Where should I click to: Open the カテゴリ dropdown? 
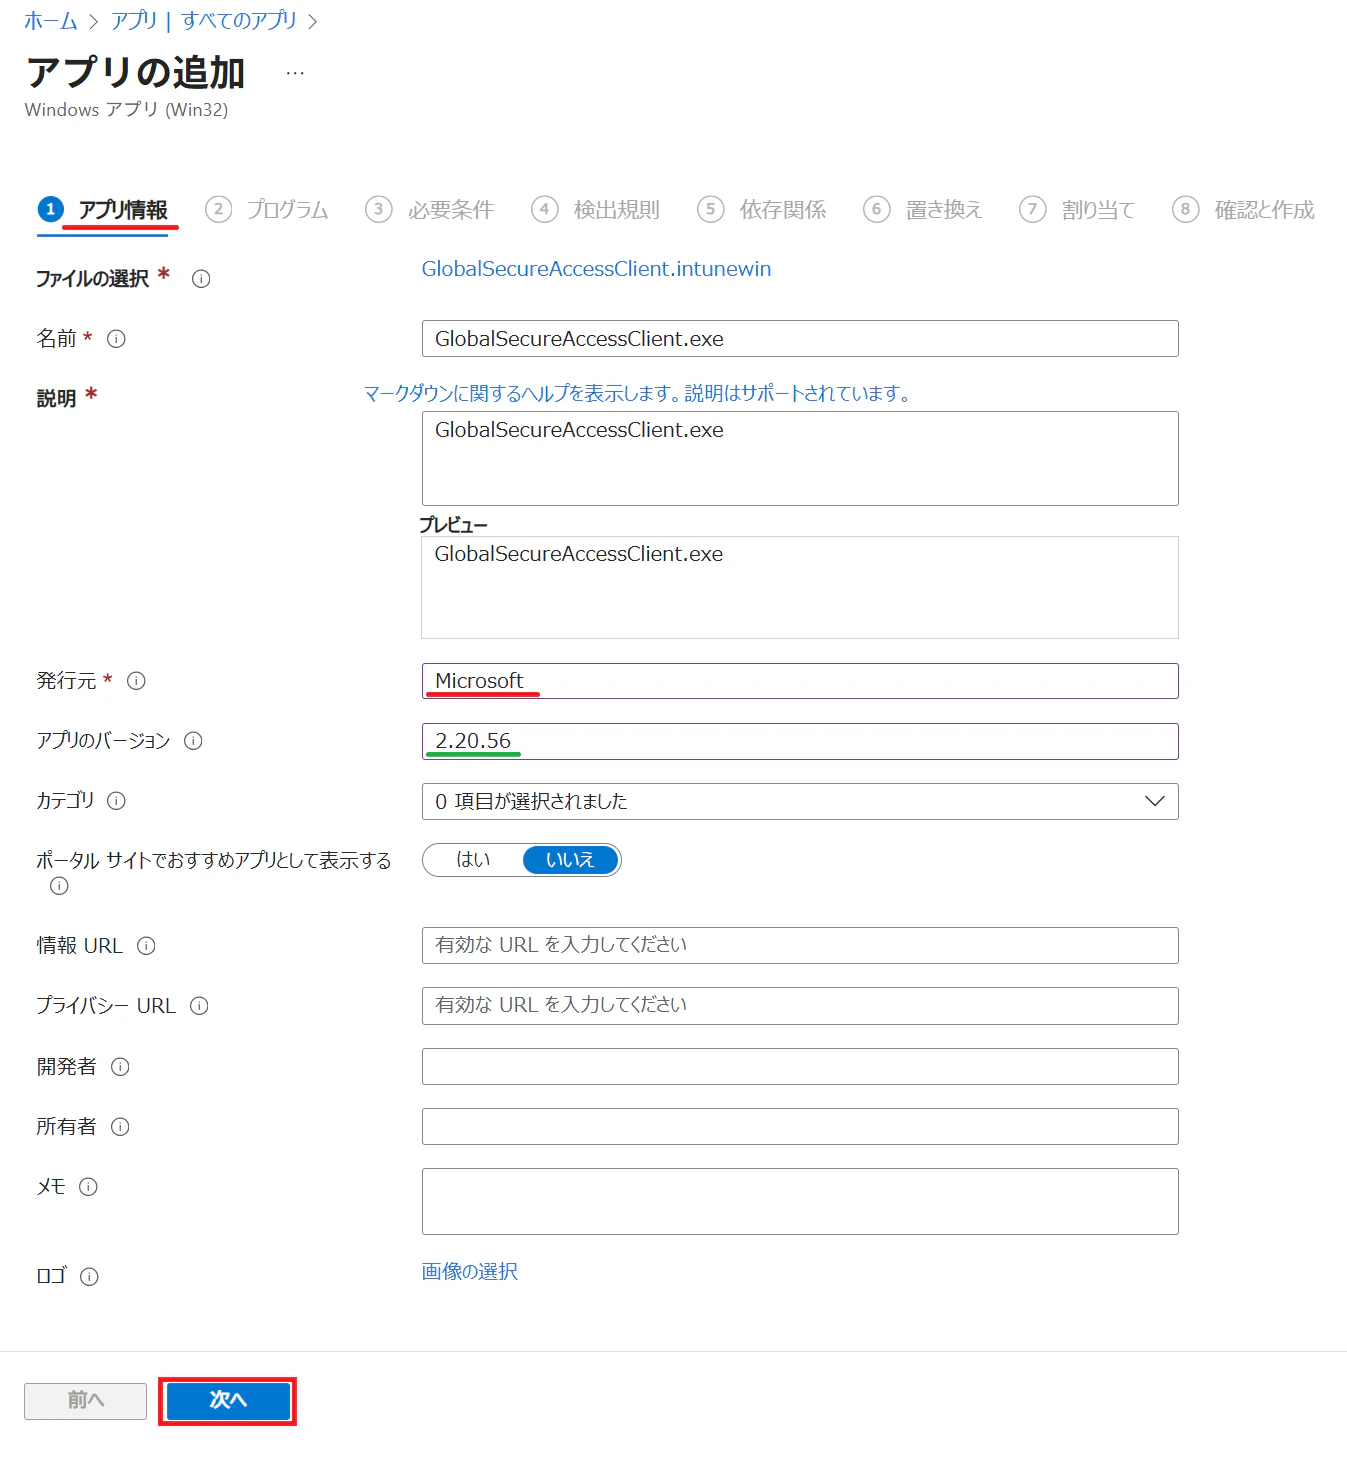[x=800, y=801]
